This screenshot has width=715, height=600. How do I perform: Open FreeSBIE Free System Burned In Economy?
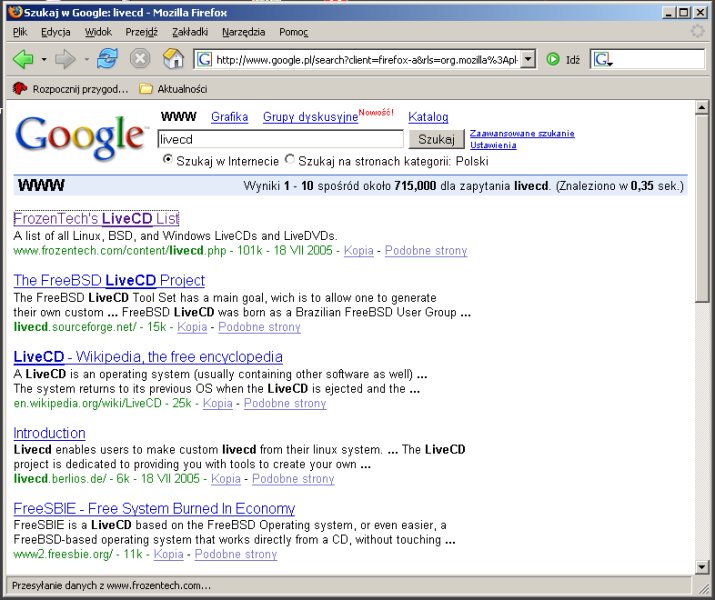point(154,508)
